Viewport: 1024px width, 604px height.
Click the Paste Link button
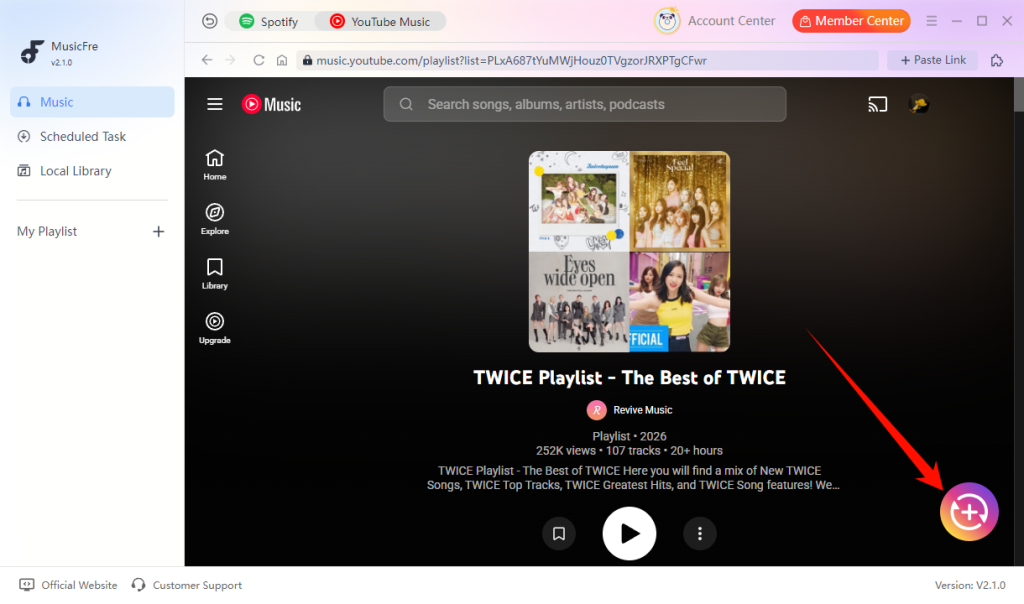(x=933, y=60)
